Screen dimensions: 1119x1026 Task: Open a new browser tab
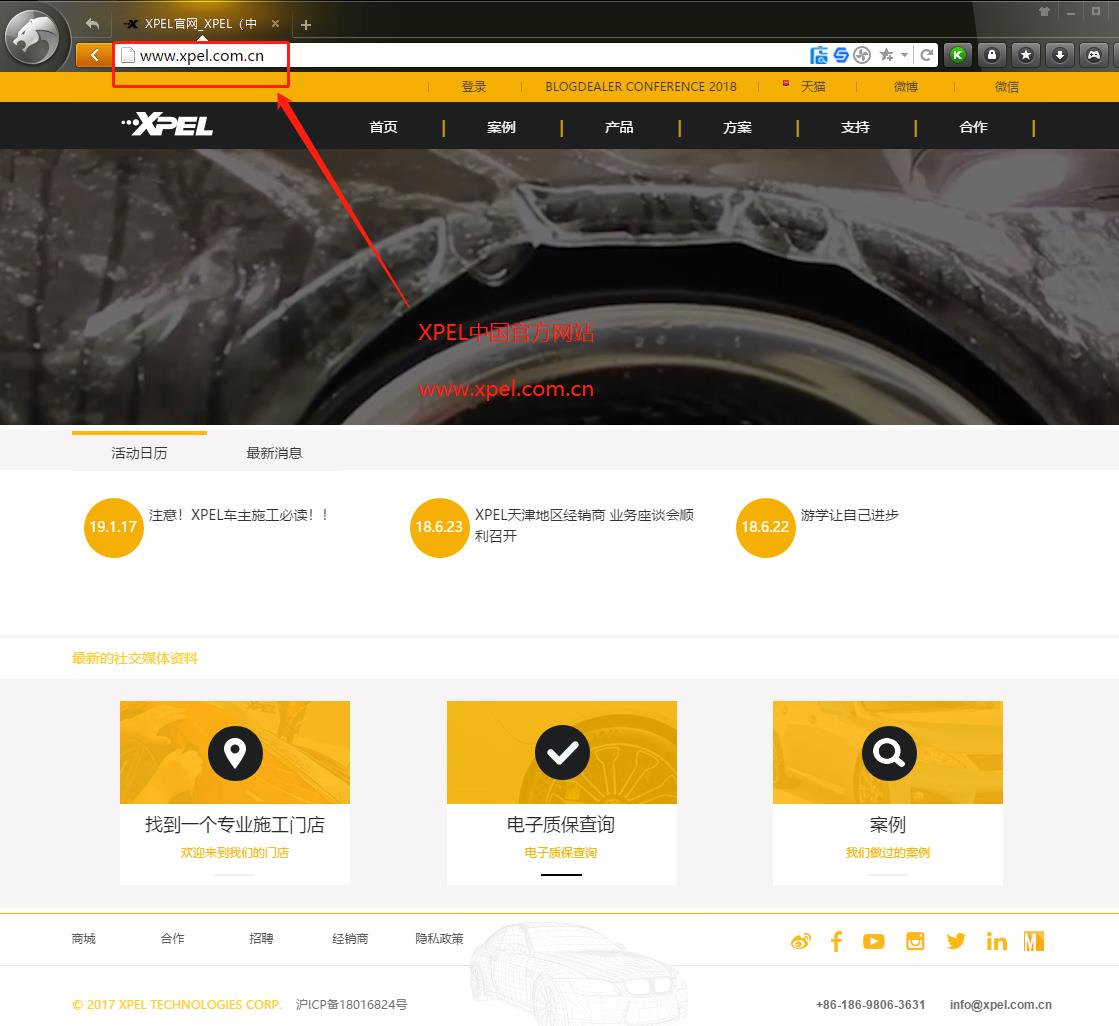tap(306, 25)
